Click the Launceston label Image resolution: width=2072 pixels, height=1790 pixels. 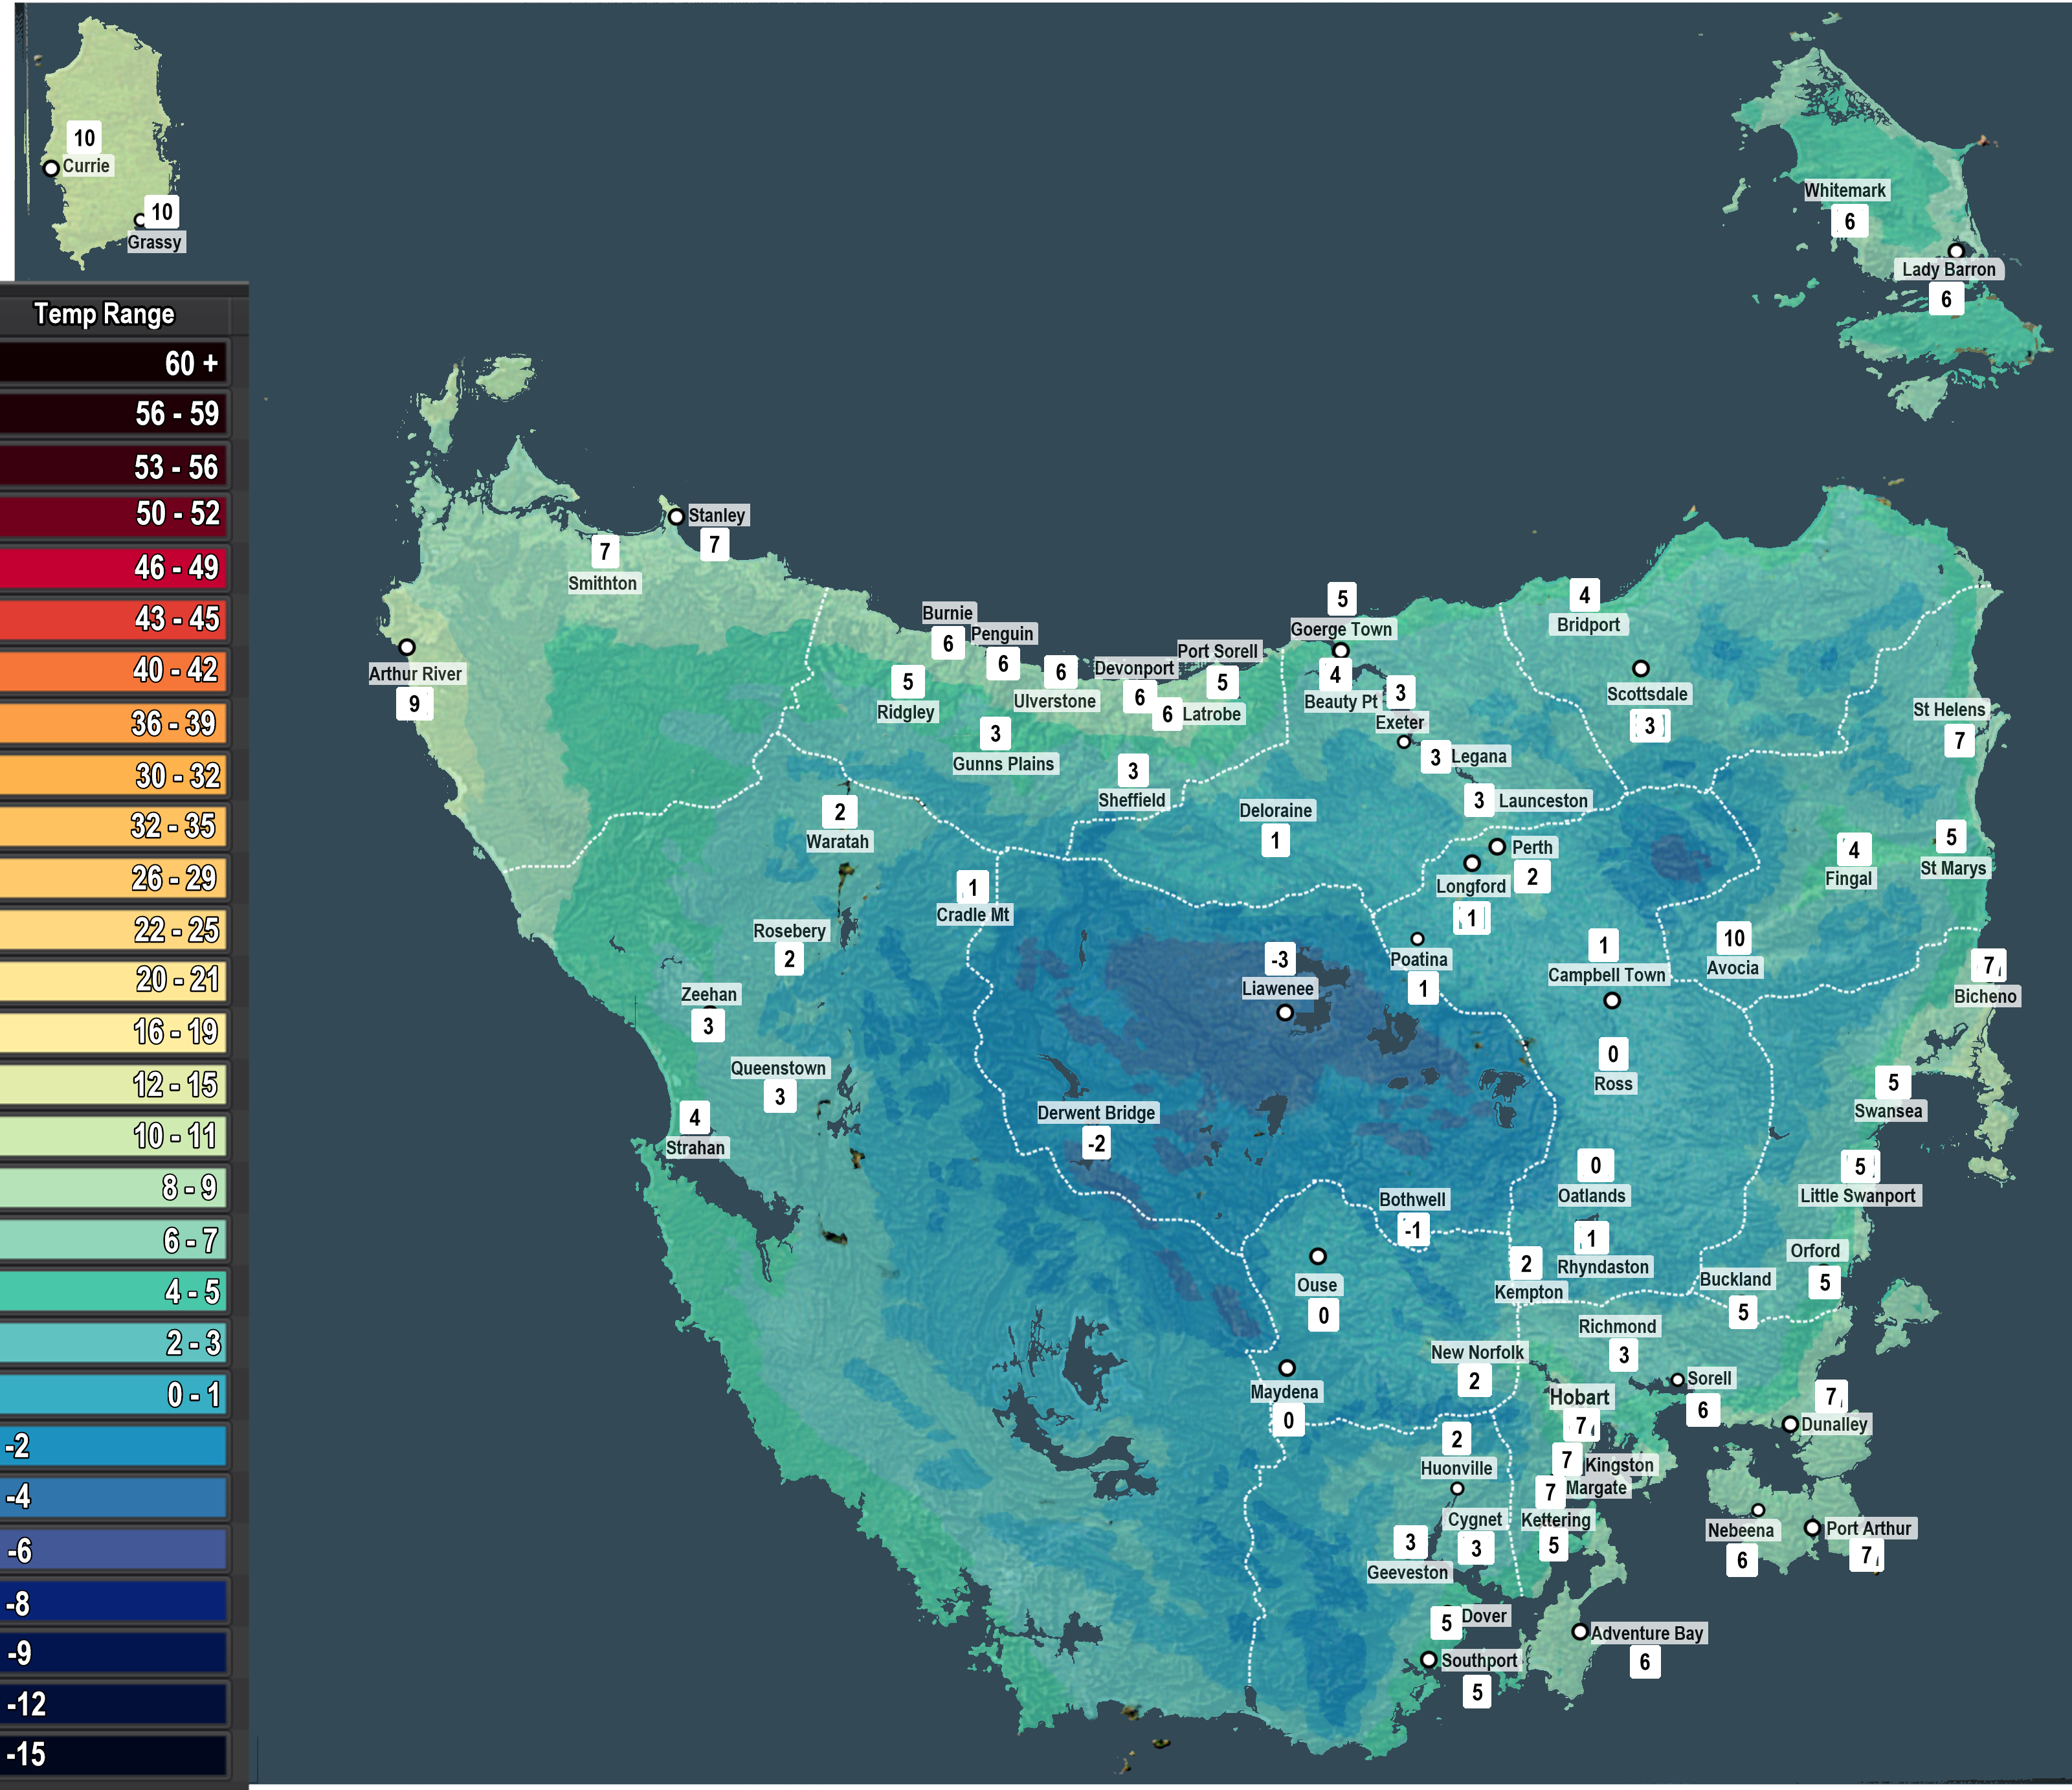click(x=1543, y=800)
